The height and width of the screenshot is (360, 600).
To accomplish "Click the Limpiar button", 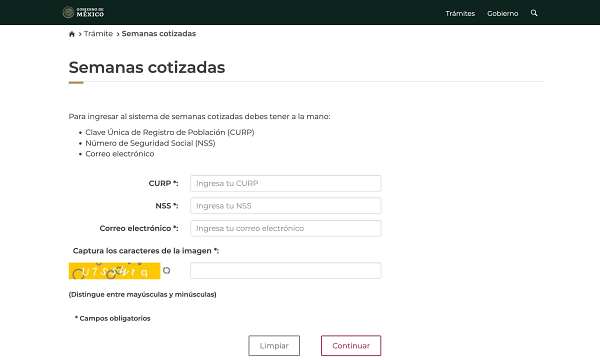I will click(x=274, y=345).
